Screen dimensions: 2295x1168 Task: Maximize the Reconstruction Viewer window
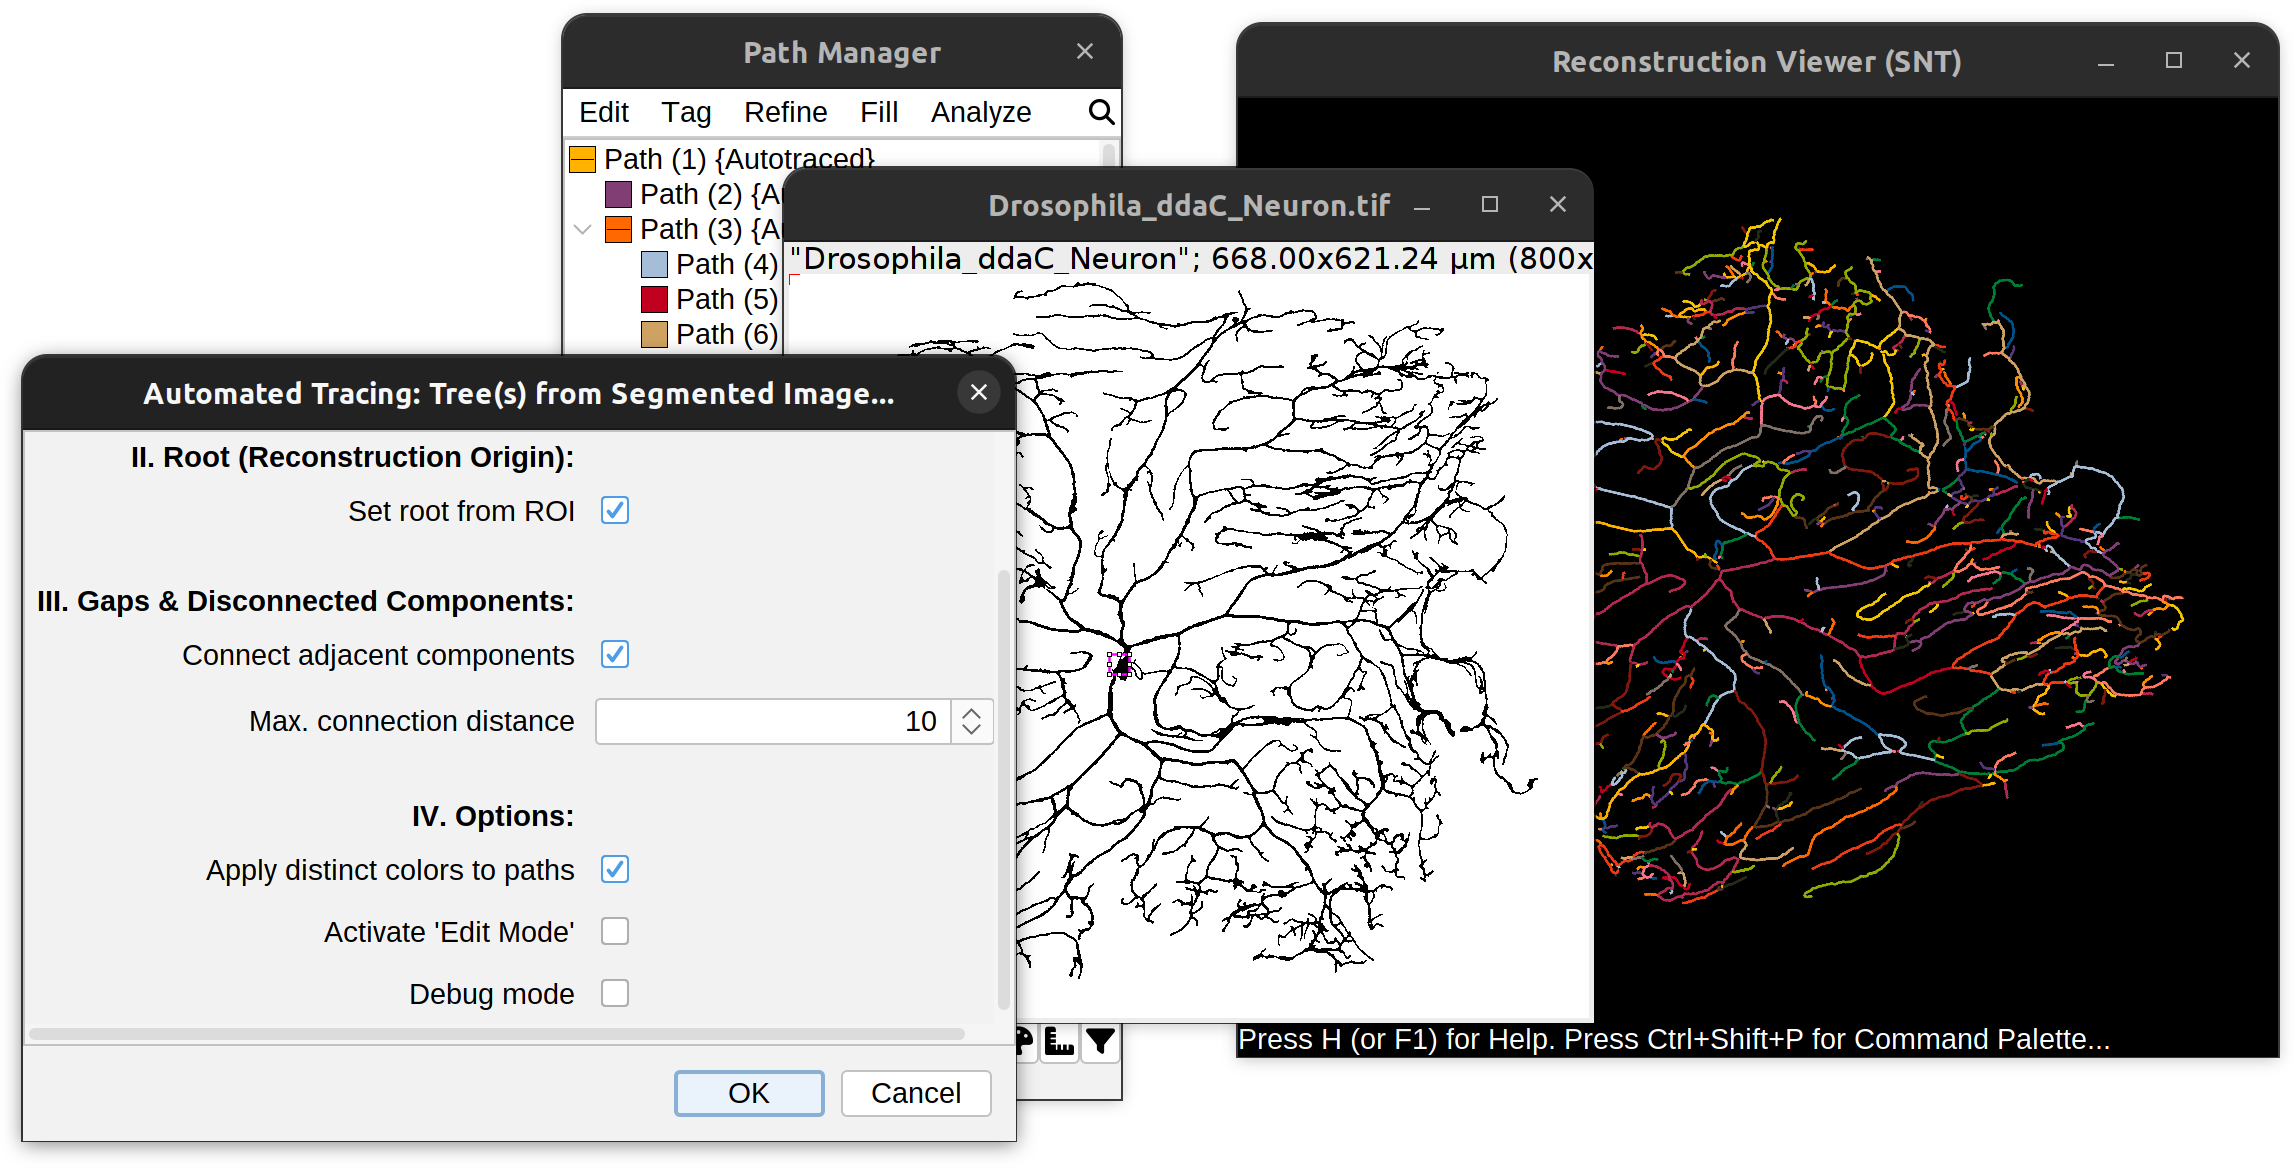tap(2173, 61)
